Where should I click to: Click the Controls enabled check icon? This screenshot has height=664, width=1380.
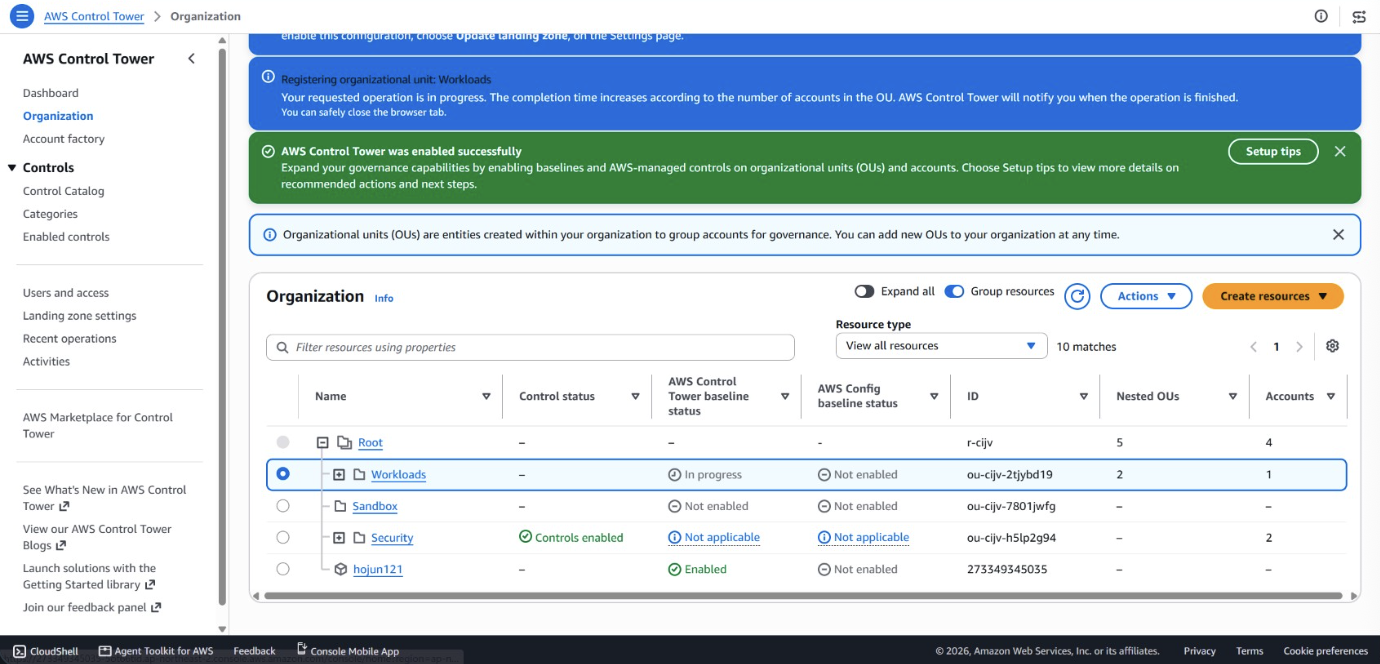click(525, 537)
